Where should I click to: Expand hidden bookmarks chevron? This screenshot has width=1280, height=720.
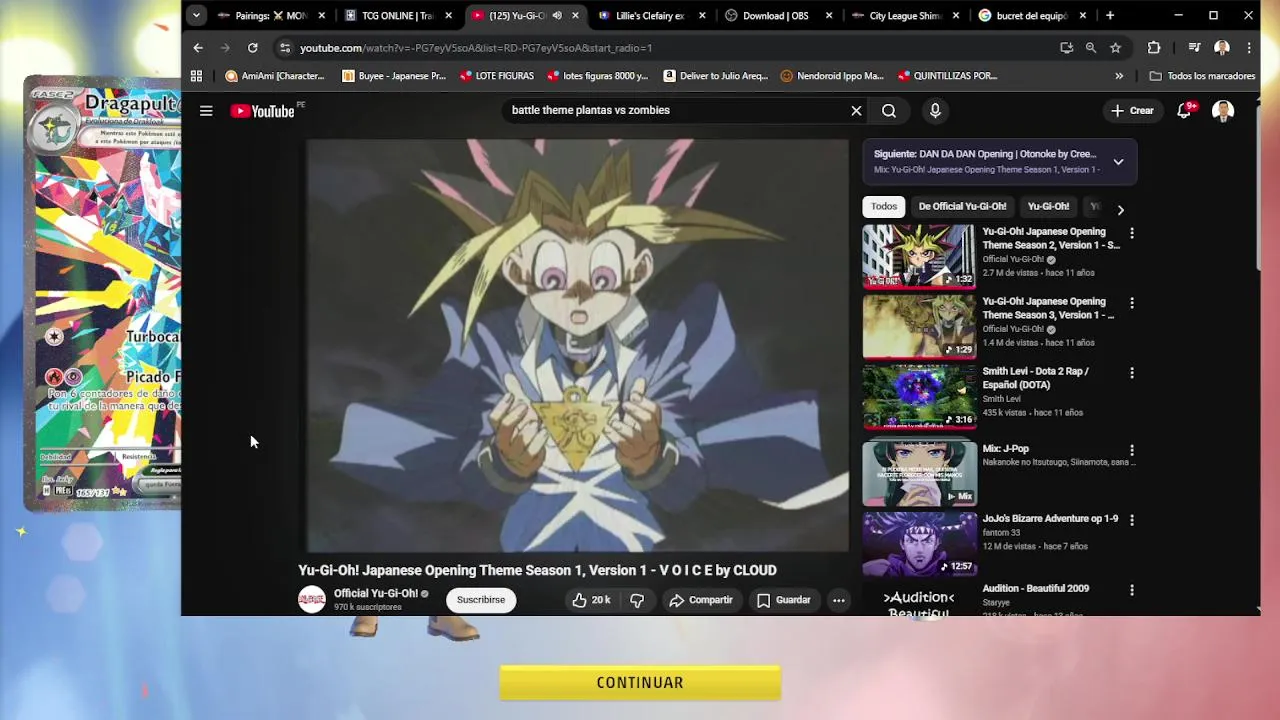tap(1119, 76)
